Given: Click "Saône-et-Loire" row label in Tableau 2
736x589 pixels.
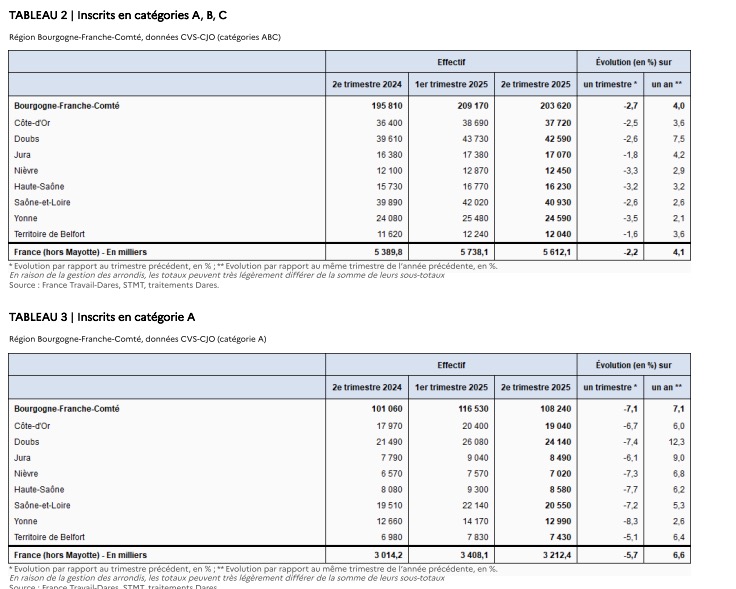Looking at the screenshot, I should click(42, 203).
